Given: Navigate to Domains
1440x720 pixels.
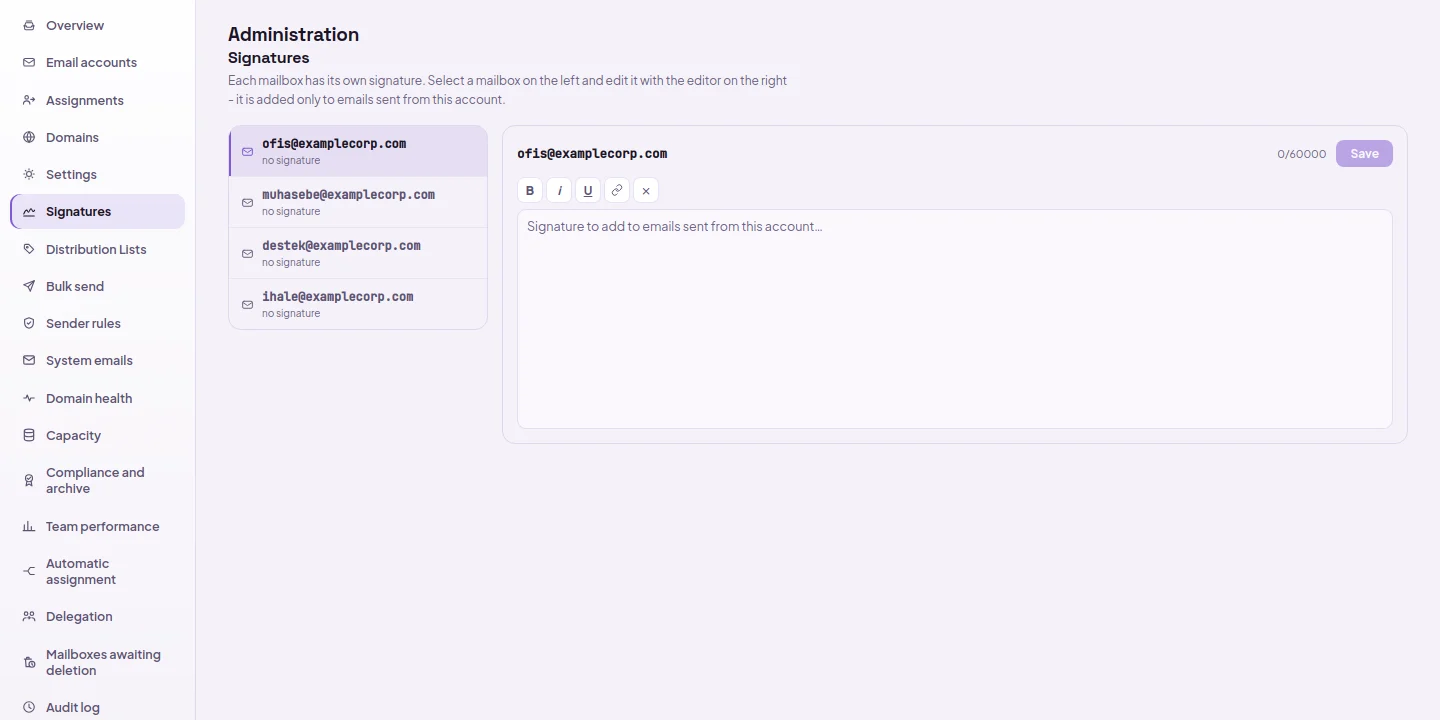Looking at the screenshot, I should pos(98,137).
